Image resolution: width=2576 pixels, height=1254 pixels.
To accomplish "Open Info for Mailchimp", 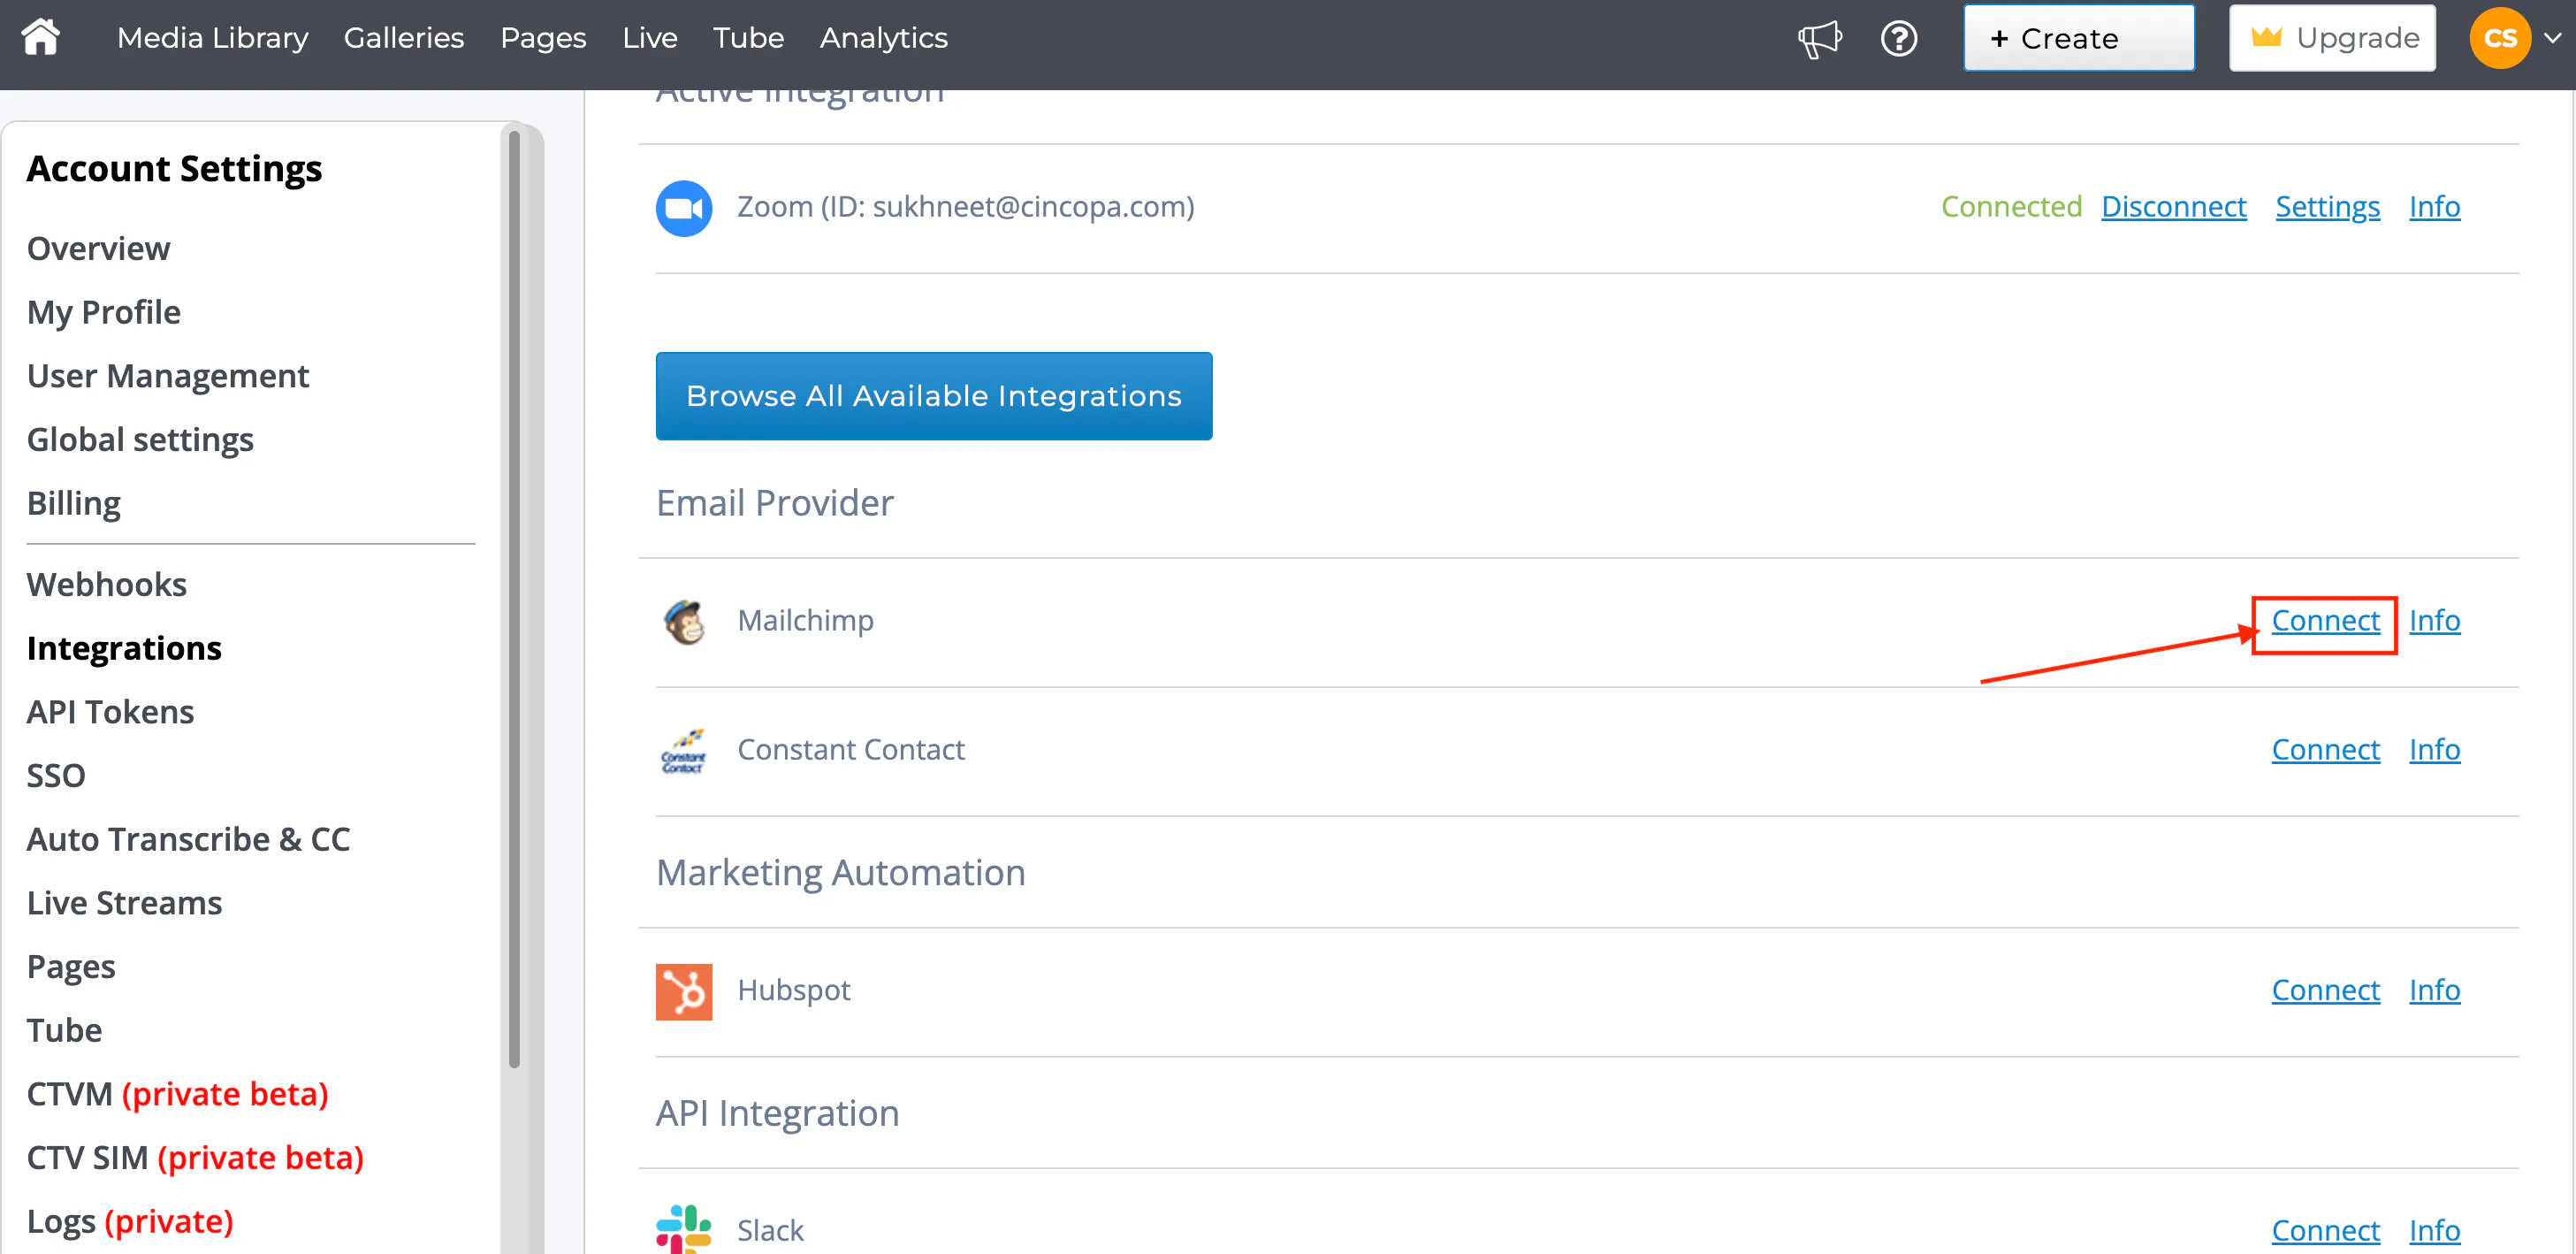I will click(x=2434, y=620).
